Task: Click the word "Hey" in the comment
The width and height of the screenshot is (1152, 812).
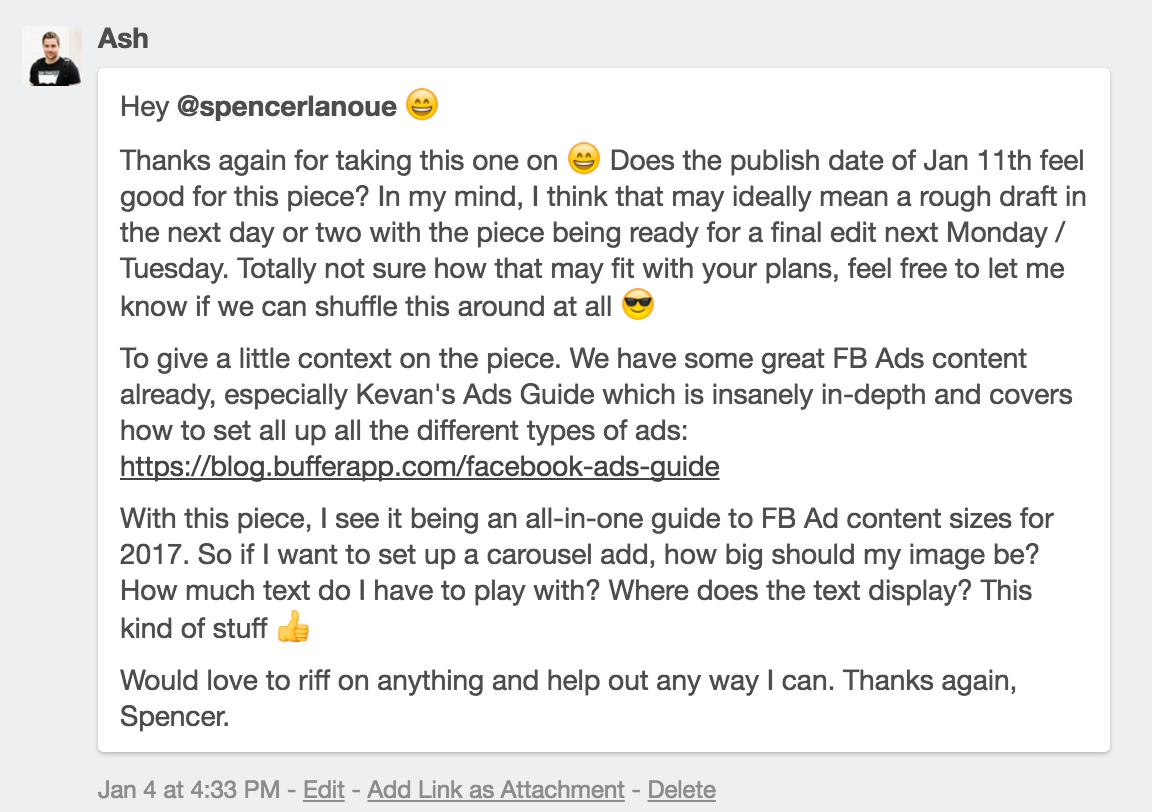Action: [145, 107]
